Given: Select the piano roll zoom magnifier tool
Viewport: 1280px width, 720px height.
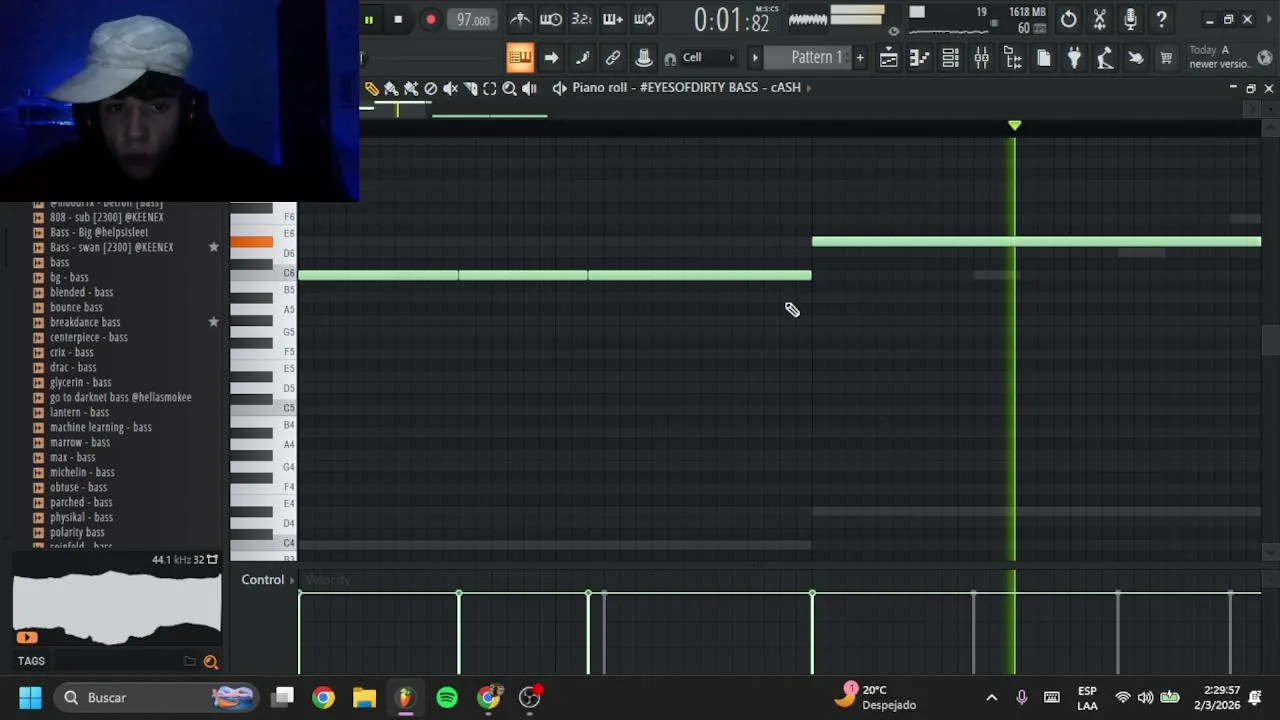Looking at the screenshot, I should click(509, 88).
